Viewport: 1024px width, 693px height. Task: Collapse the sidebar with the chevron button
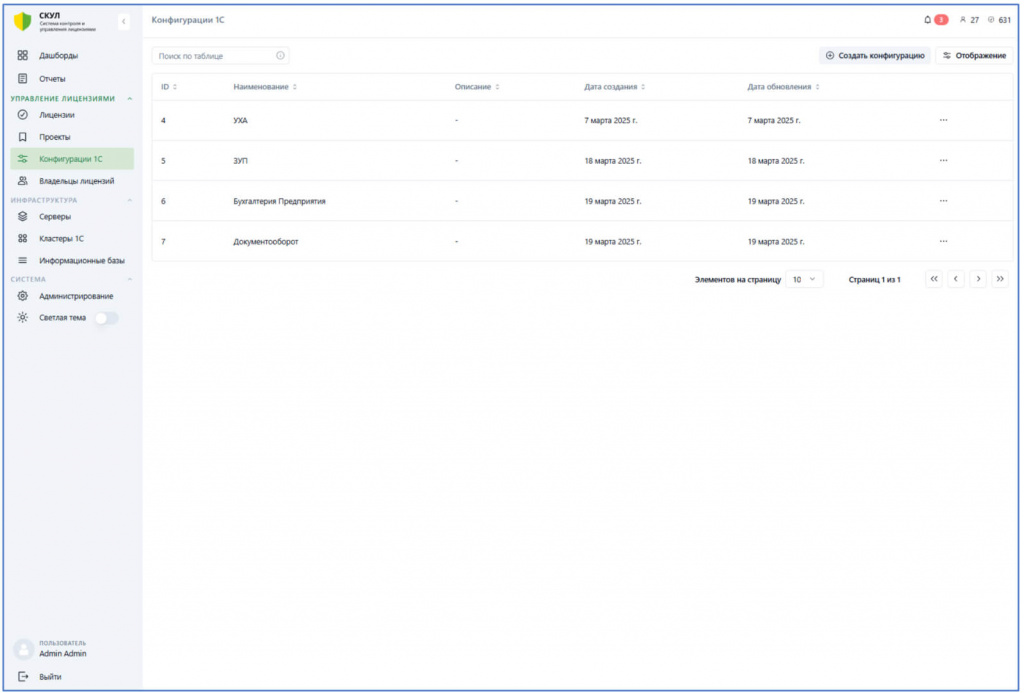[x=123, y=22]
